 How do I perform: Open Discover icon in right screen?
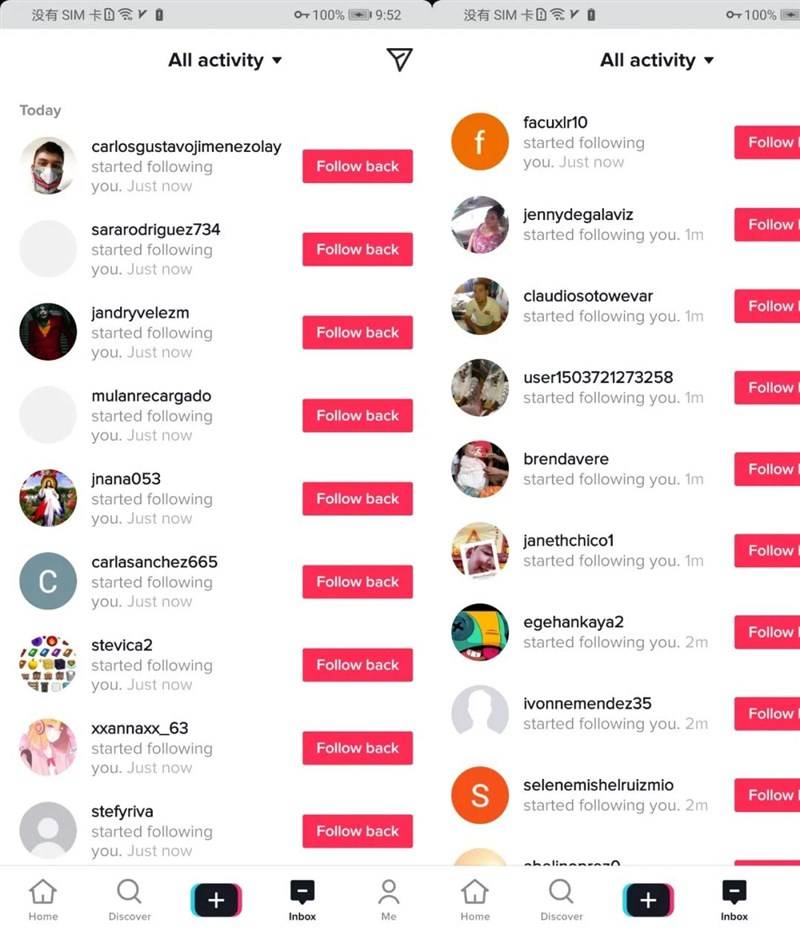[x=561, y=891]
